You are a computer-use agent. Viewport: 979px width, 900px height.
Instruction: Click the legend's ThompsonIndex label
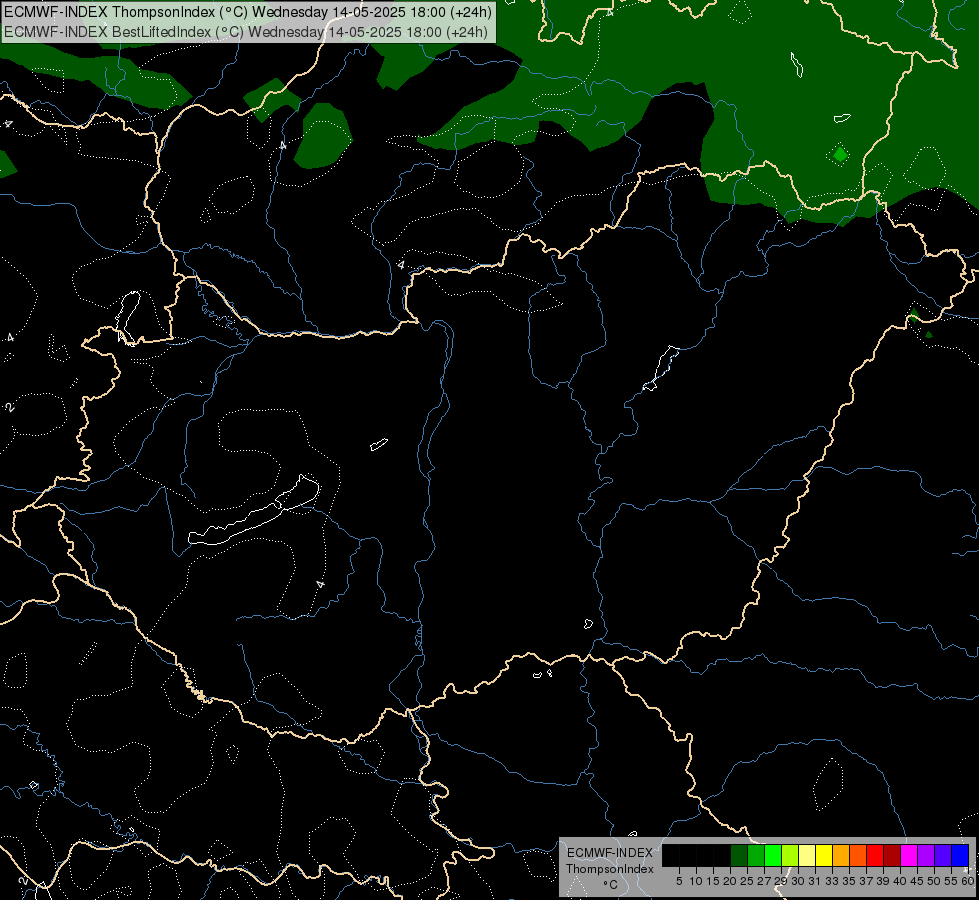(x=610, y=869)
